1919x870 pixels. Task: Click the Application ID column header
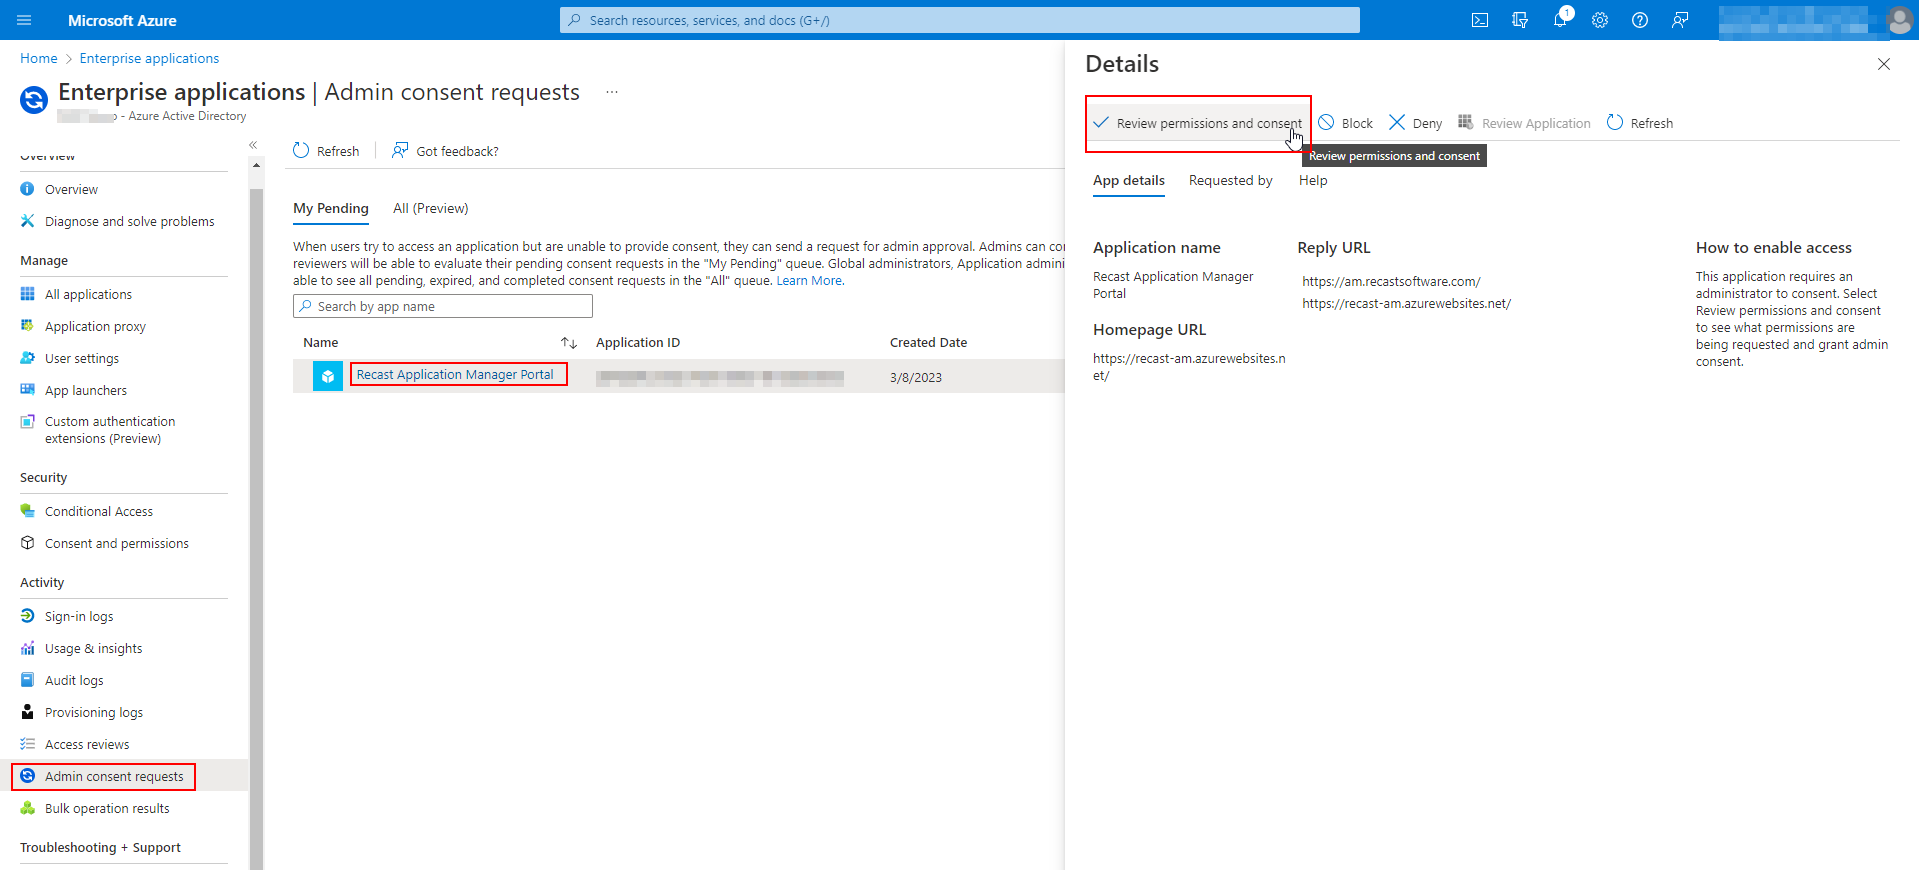(638, 342)
